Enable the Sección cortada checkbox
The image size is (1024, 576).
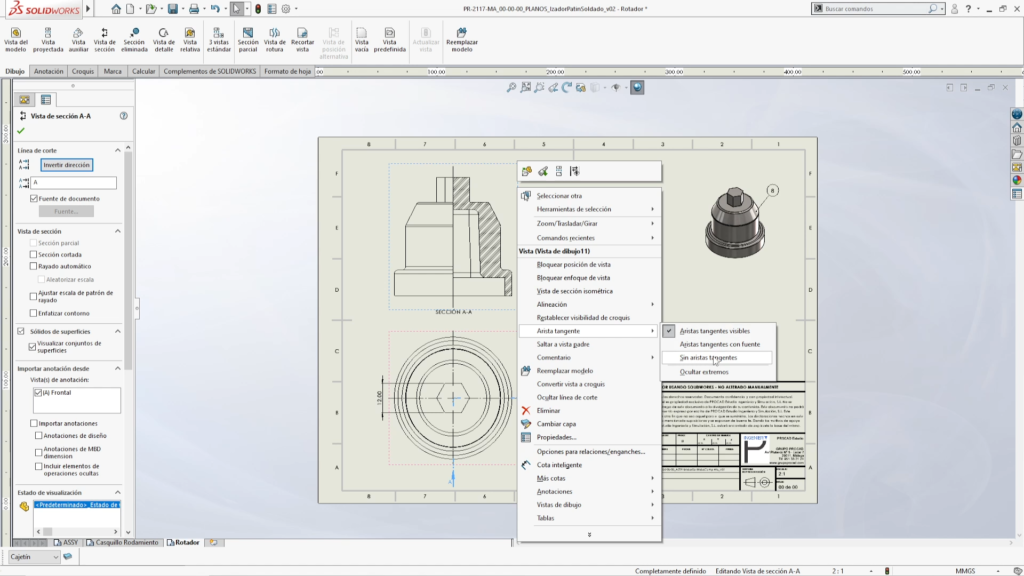point(33,255)
